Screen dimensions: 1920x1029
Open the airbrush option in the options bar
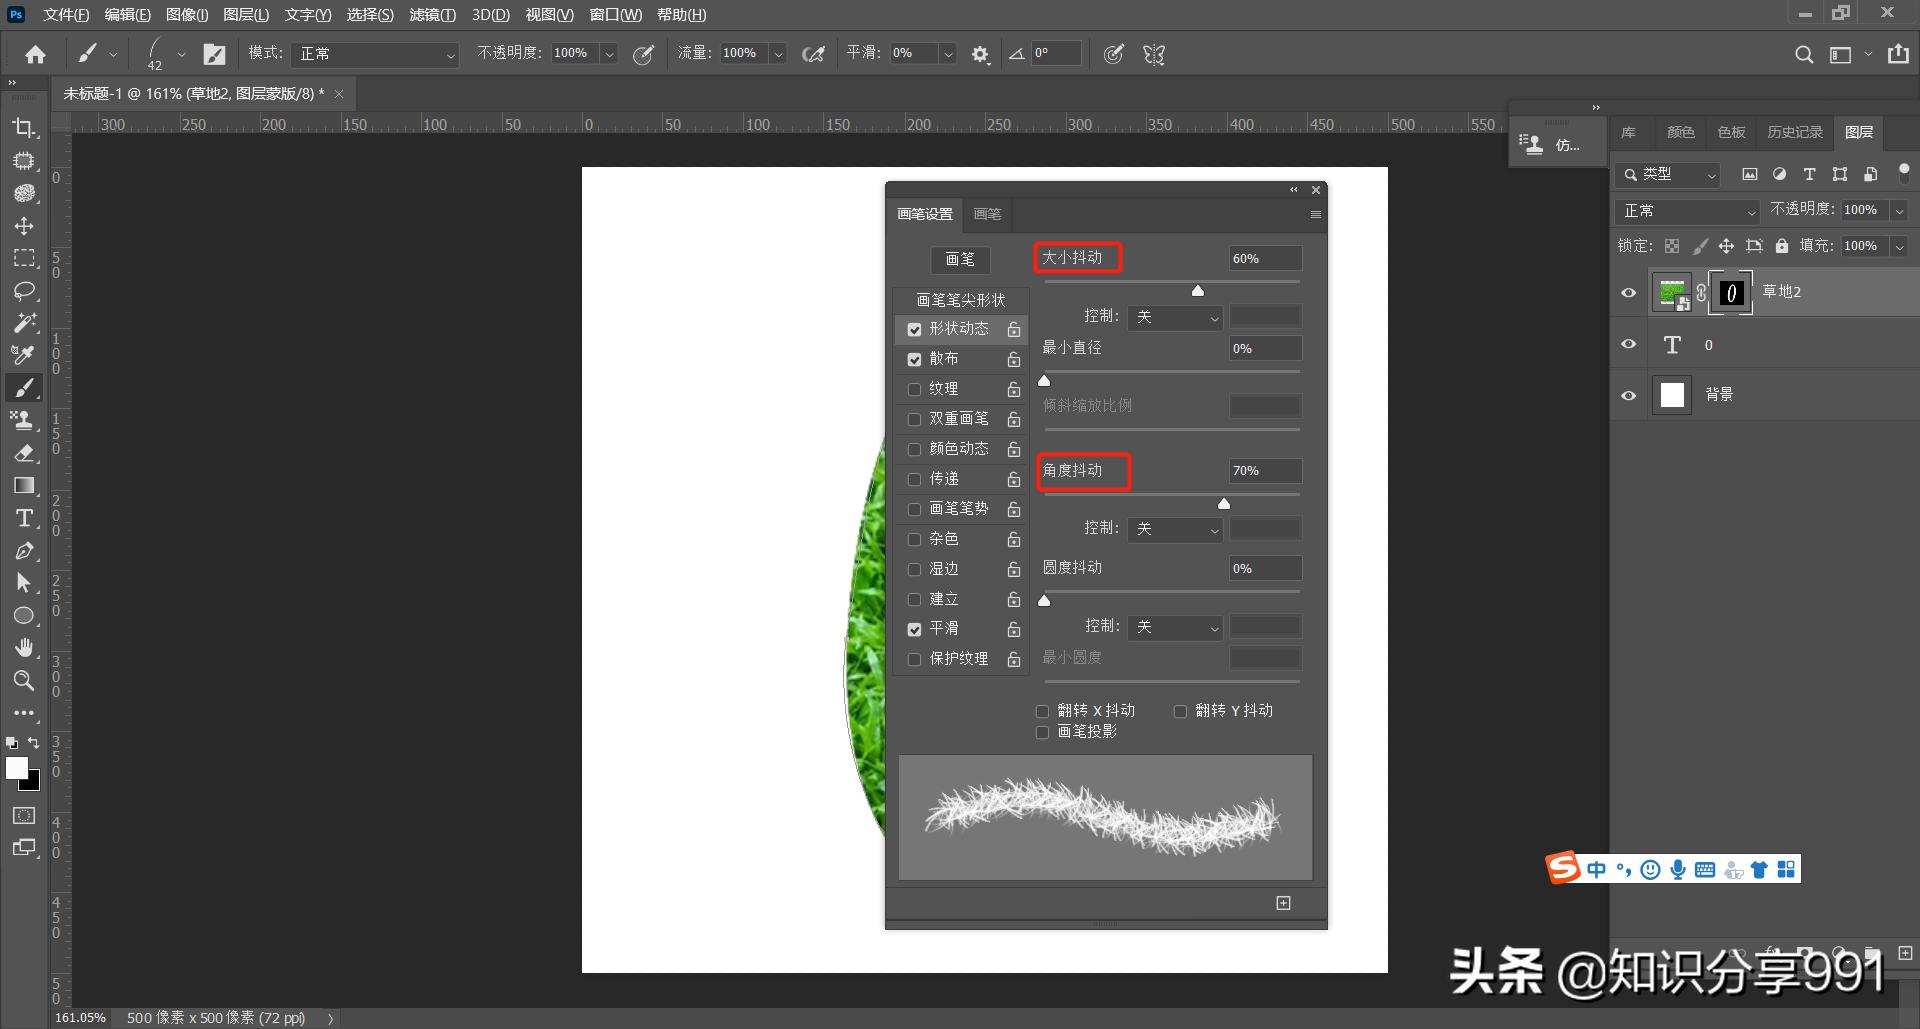pos(813,53)
